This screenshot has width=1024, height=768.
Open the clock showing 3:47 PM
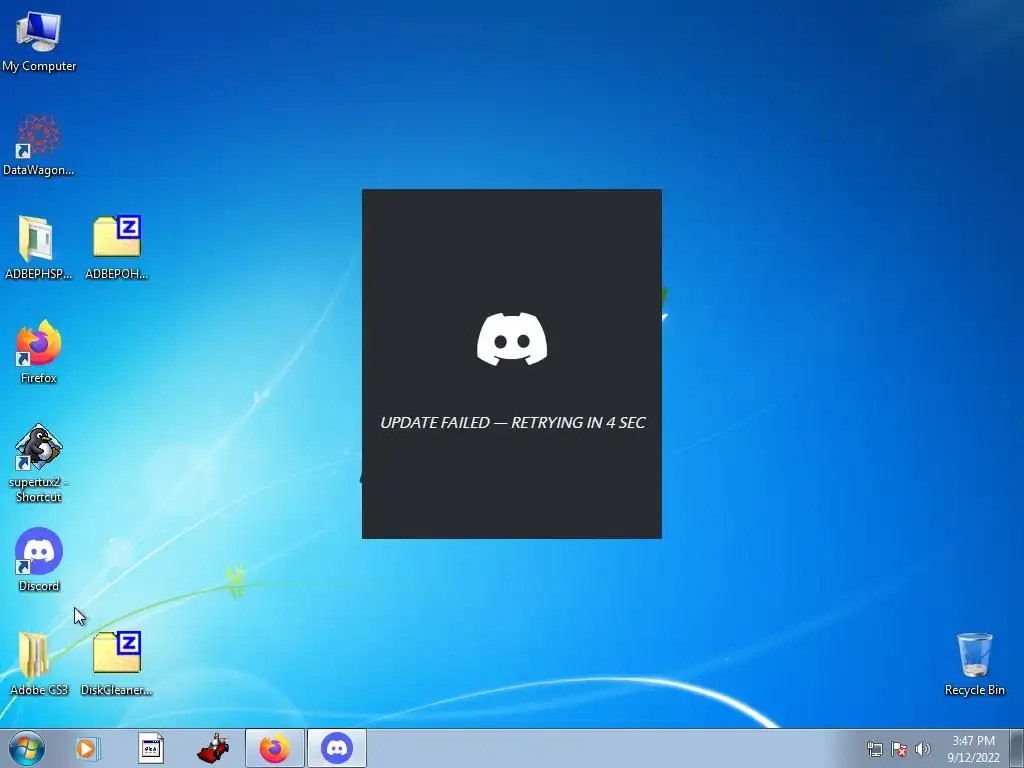tap(973, 749)
